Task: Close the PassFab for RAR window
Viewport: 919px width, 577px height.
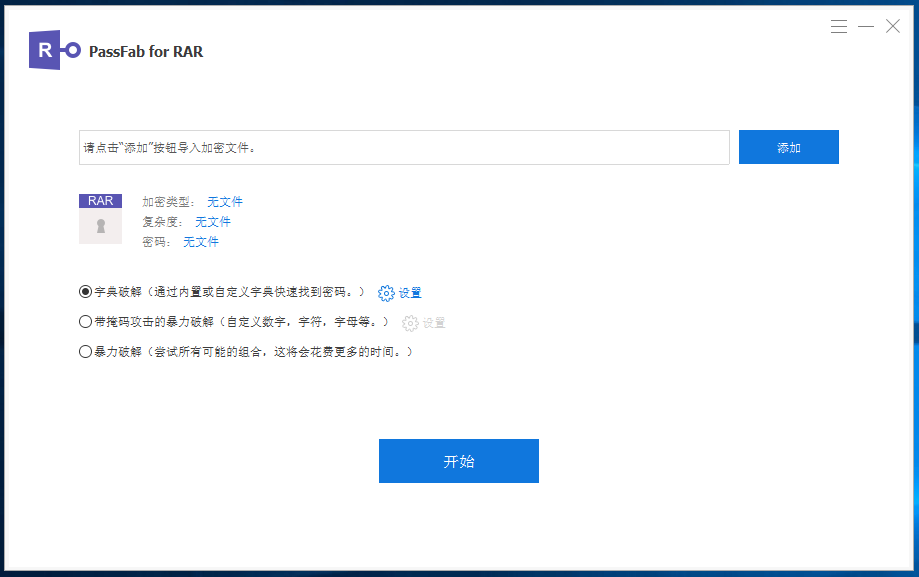Action: tap(893, 27)
